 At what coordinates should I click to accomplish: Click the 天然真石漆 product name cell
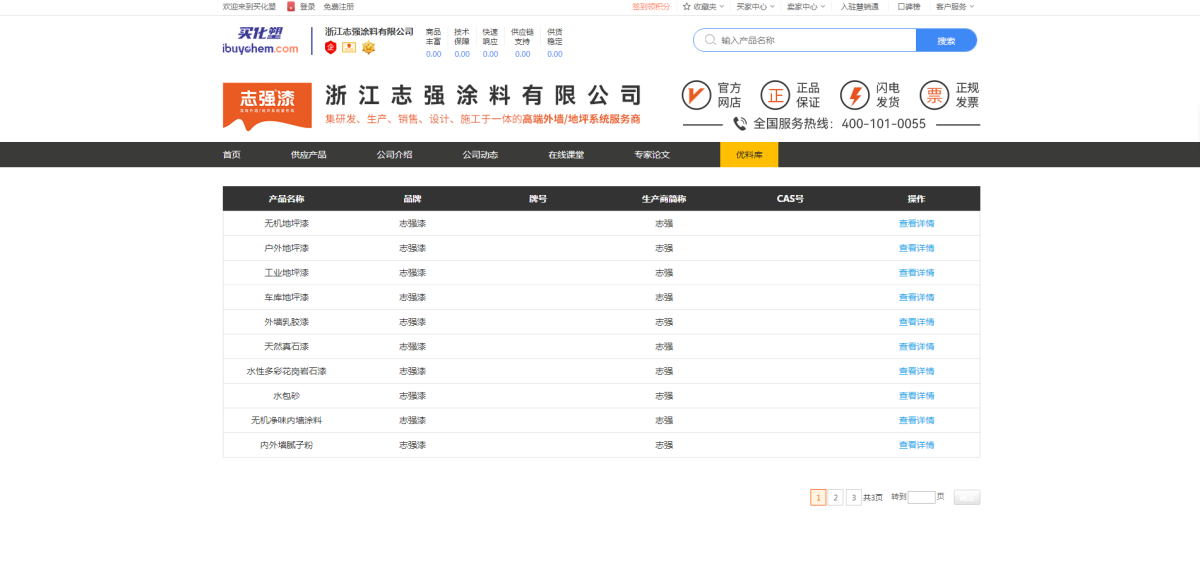pos(286,346)
